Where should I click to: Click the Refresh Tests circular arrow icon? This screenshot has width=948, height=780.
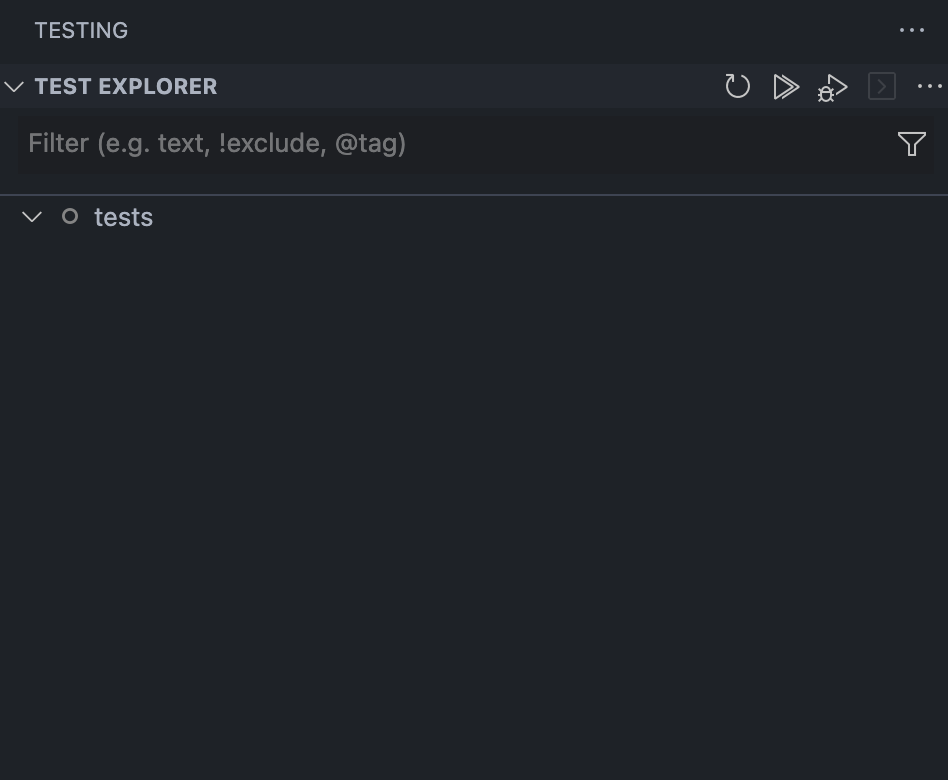738,87
